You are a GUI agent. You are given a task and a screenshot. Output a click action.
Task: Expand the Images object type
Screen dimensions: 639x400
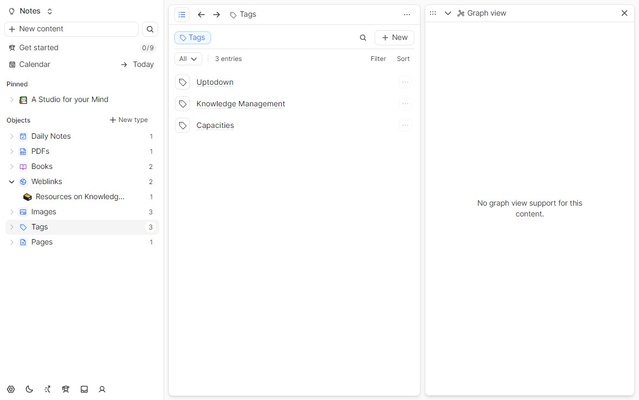pyautogui.click(x=11, y=212)
